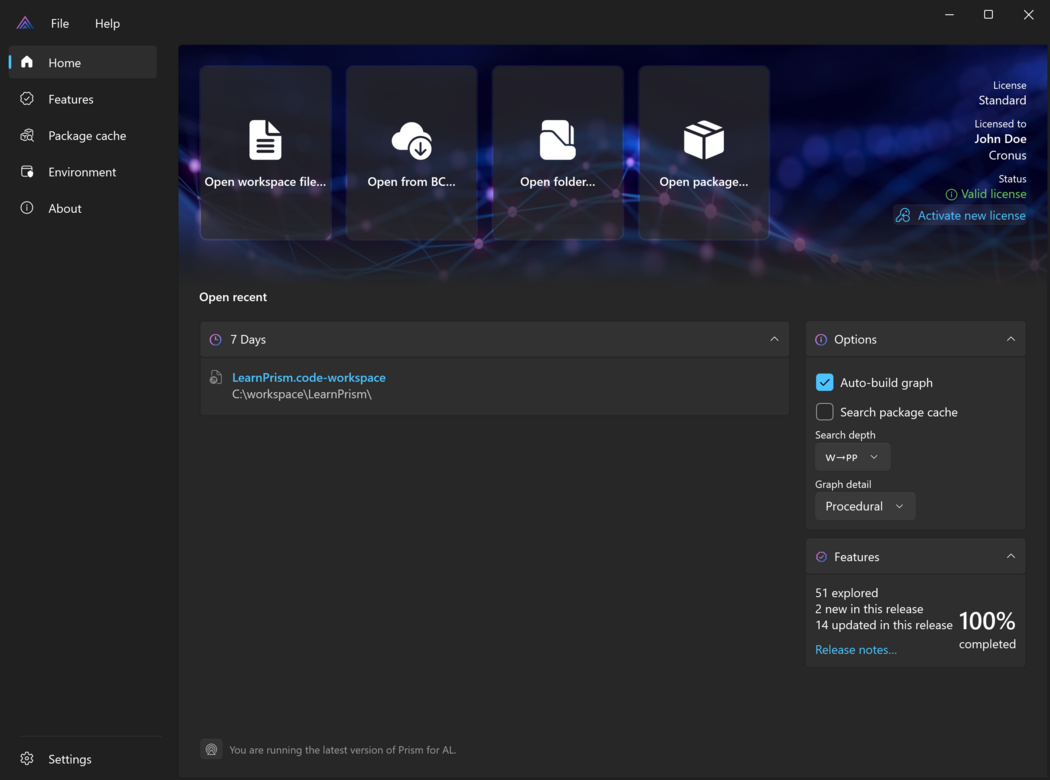Open the Help menu
Image resolution: width=1050 pixels, height=780 pixels.
pos(107,23)
